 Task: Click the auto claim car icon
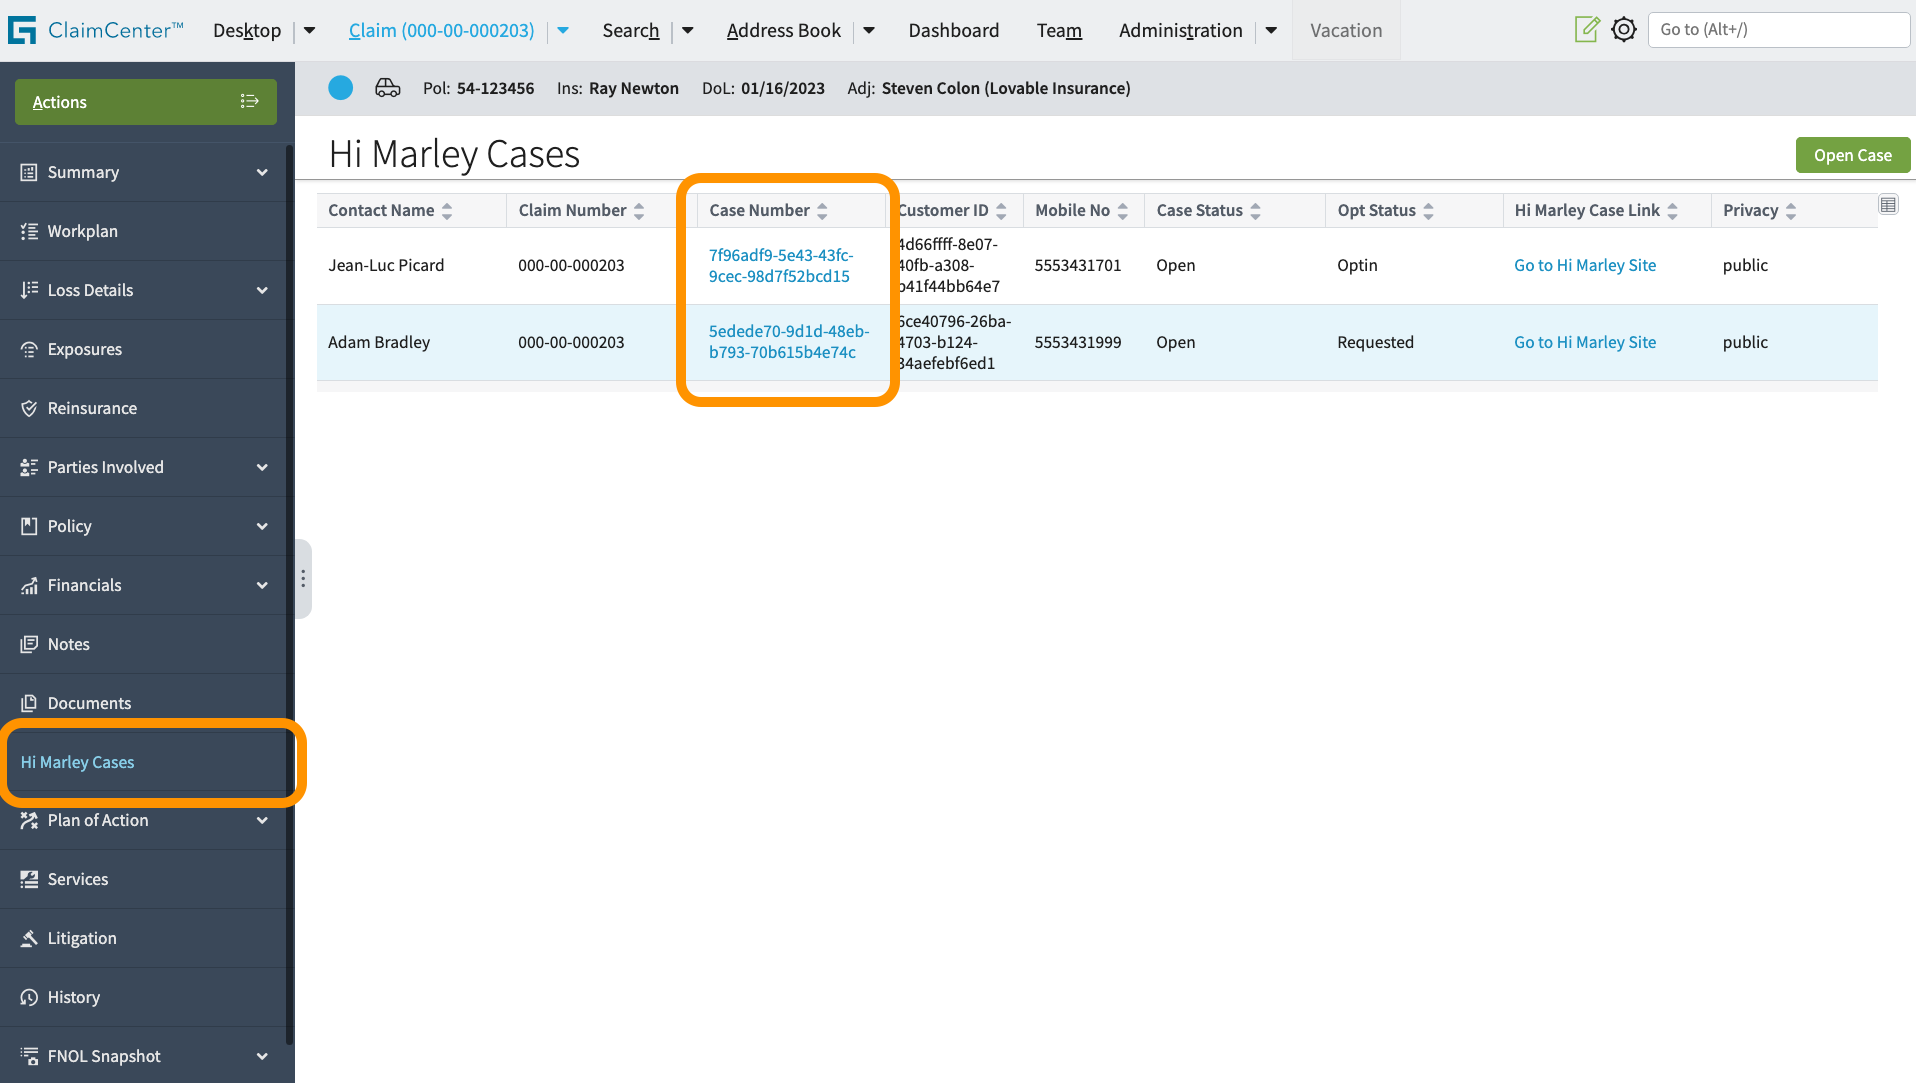pos(387,88)
